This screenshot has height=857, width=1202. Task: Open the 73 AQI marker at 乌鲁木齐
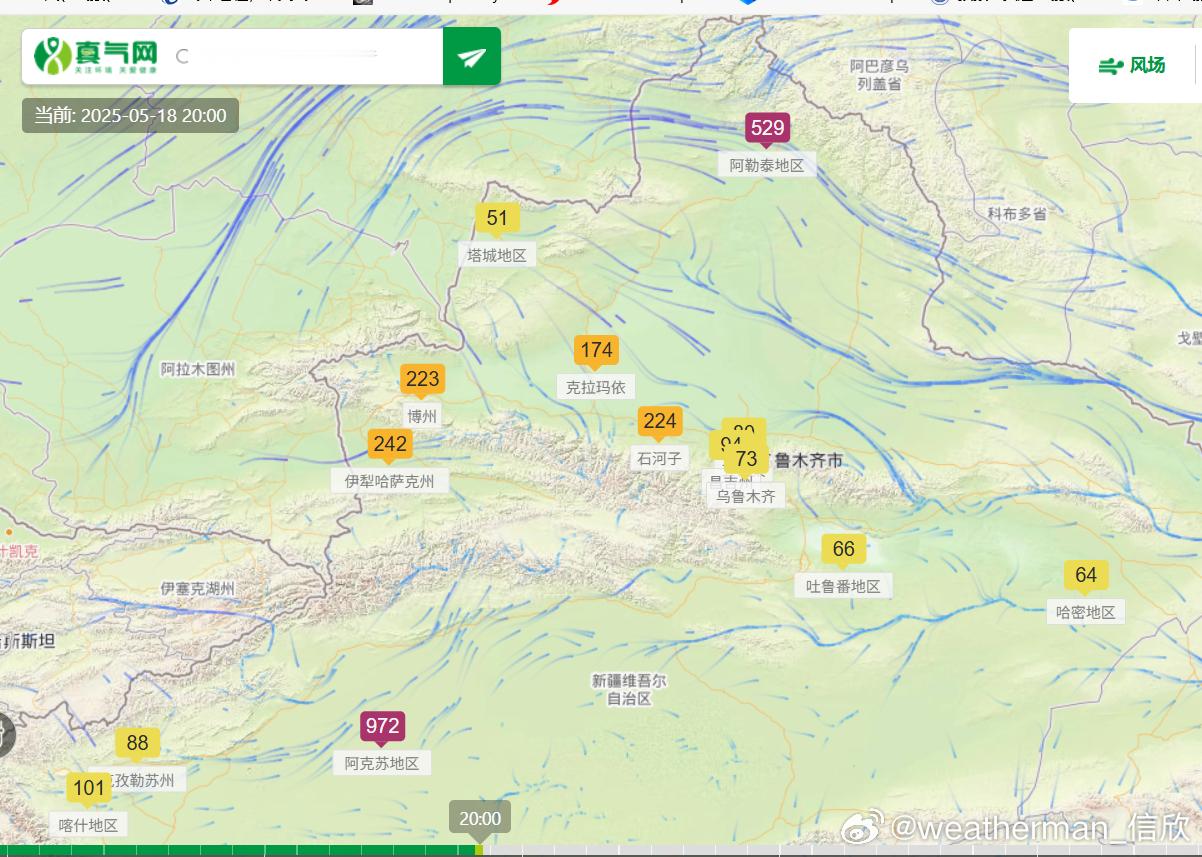[746, 459]
